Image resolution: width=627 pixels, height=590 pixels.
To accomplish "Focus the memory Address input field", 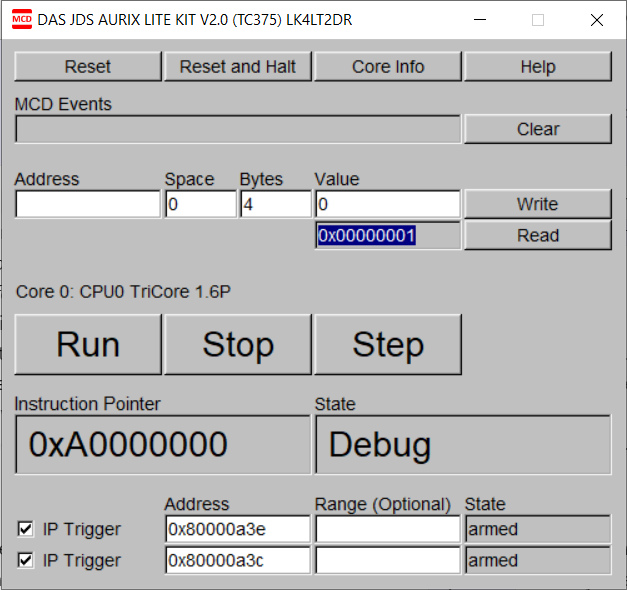I will pyautogui.click(x=88, y=204).
